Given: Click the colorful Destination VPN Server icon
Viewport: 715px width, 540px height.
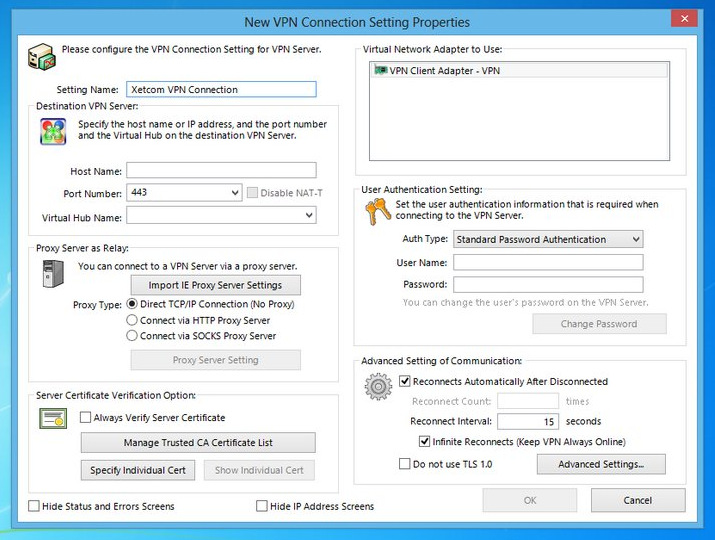Looking at the screenshot, I should coord(53,131).
